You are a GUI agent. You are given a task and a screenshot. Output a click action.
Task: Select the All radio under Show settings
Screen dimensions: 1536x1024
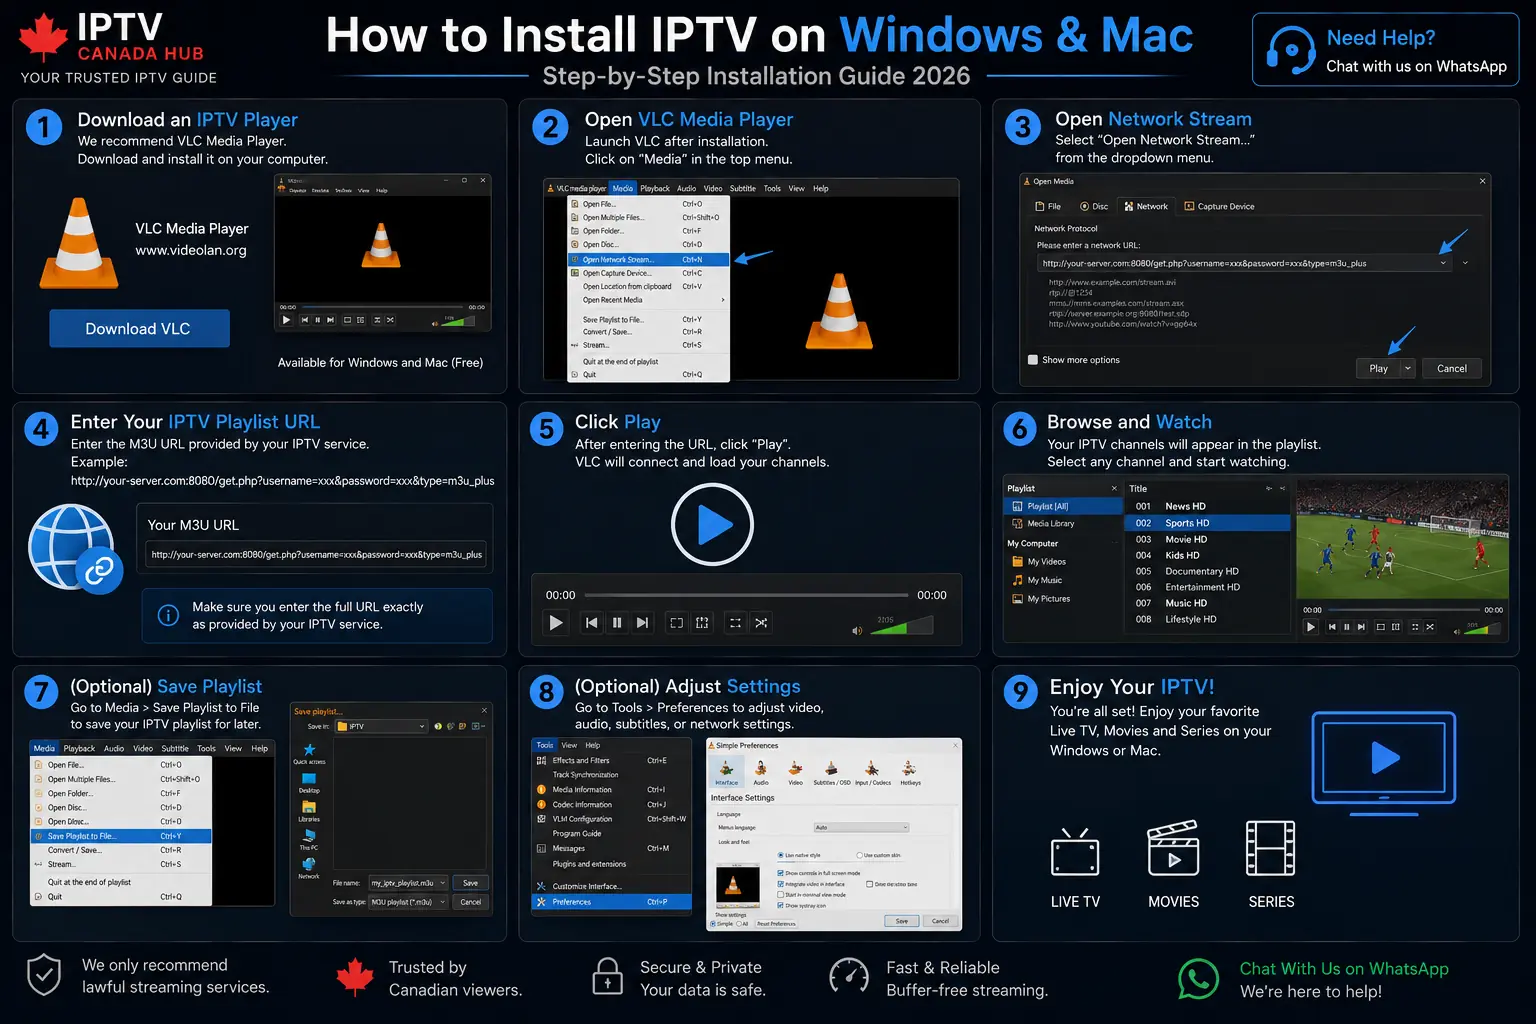tap(739, 924)
